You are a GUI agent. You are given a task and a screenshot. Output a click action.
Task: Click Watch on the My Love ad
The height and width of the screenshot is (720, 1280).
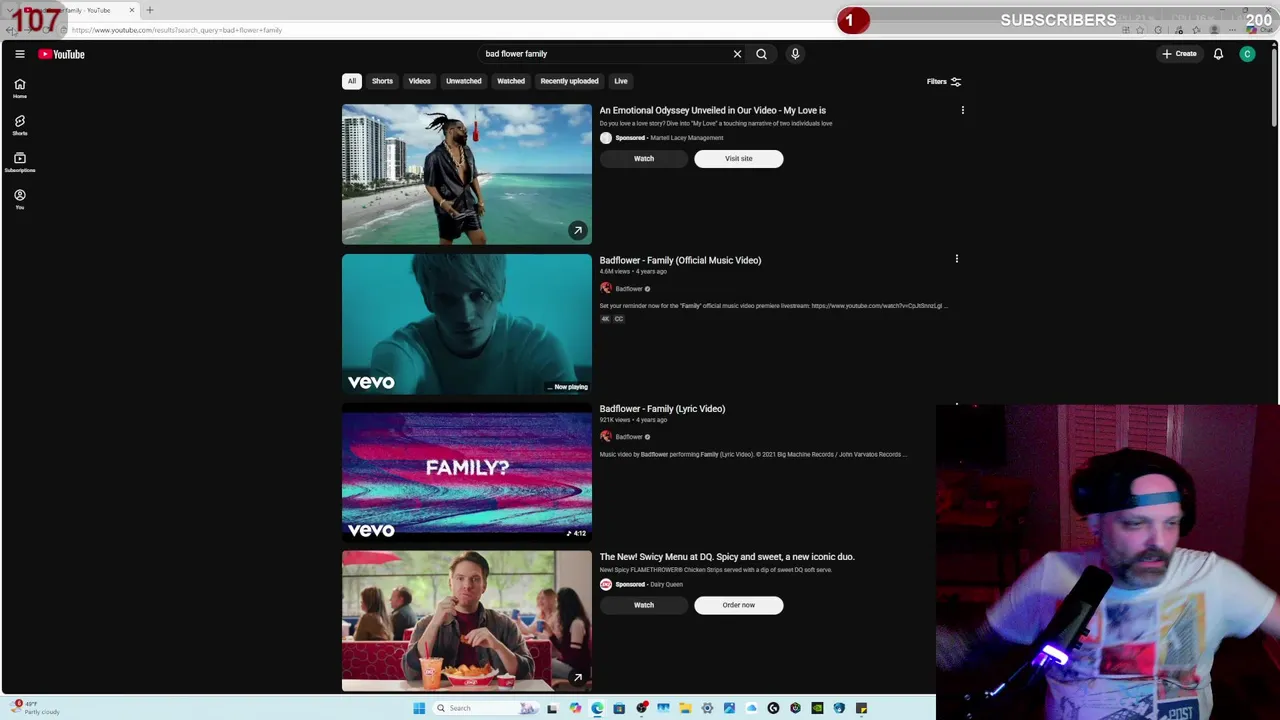pyautogui.click(x=644, y=158)
